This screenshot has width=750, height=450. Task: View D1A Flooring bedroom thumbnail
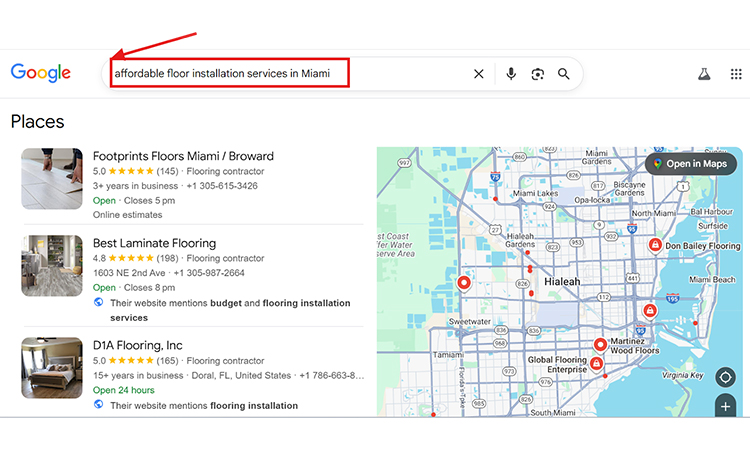tap(52, 368)
